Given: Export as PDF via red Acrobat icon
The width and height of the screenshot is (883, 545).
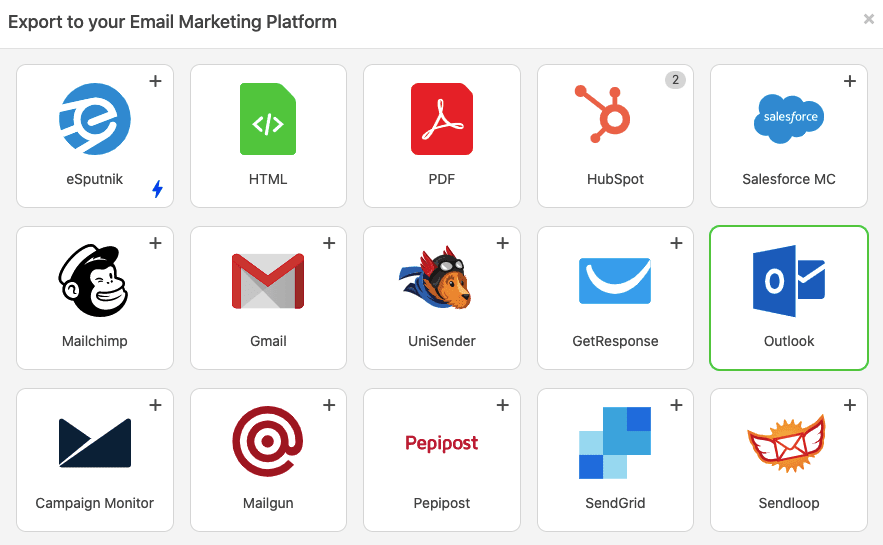Looking at the screenshot, I should [442, 119].
